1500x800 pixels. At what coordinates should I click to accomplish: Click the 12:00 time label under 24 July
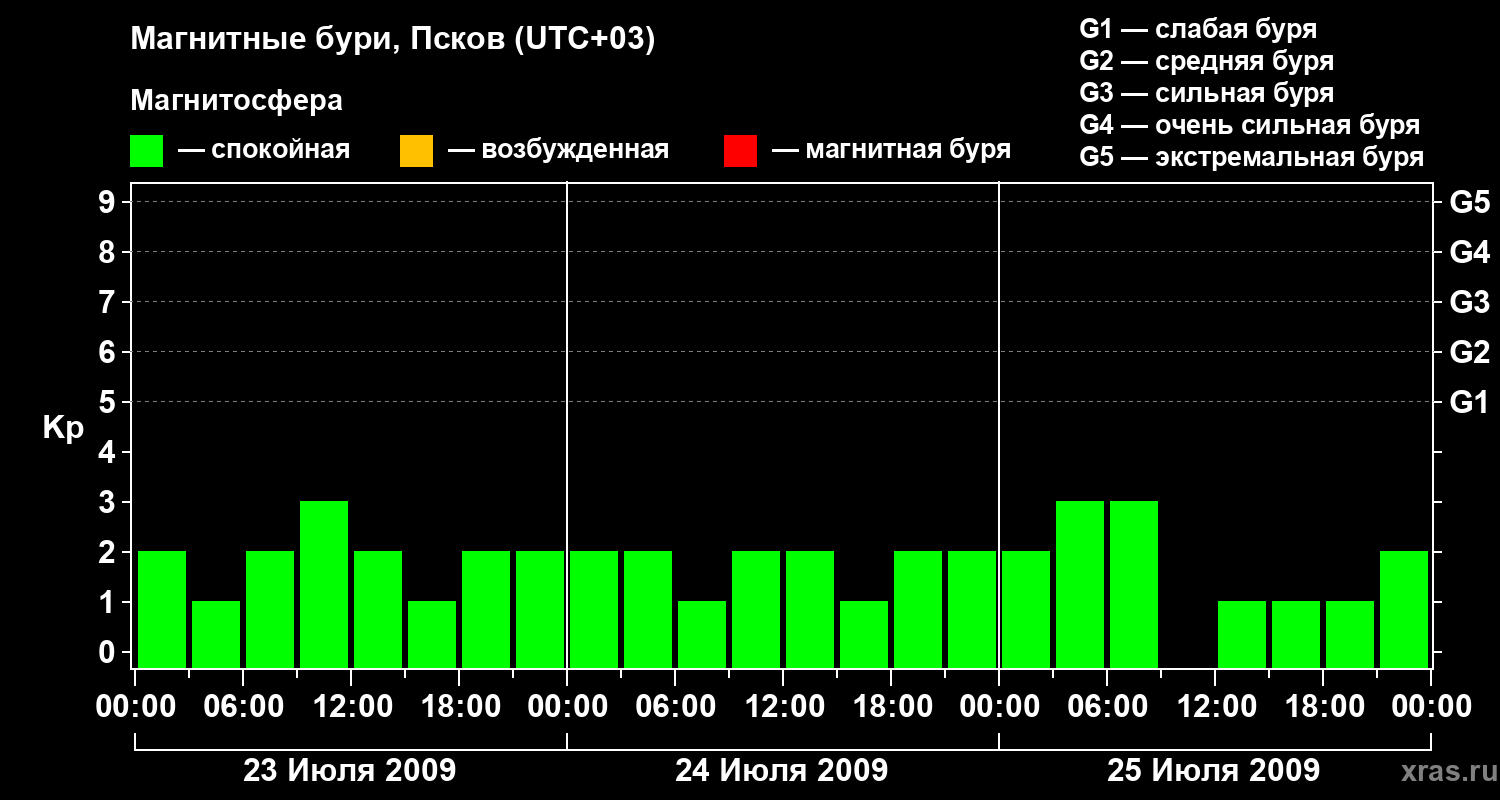click(783, 708)
